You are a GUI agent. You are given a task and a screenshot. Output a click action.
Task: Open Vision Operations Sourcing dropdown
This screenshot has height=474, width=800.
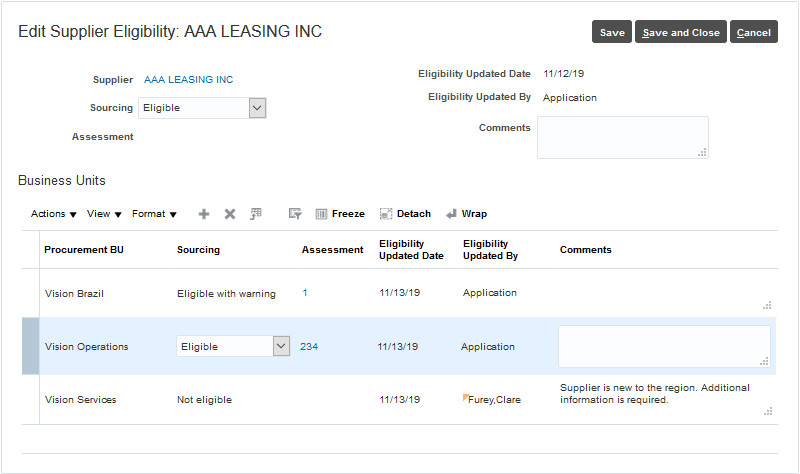281,346
